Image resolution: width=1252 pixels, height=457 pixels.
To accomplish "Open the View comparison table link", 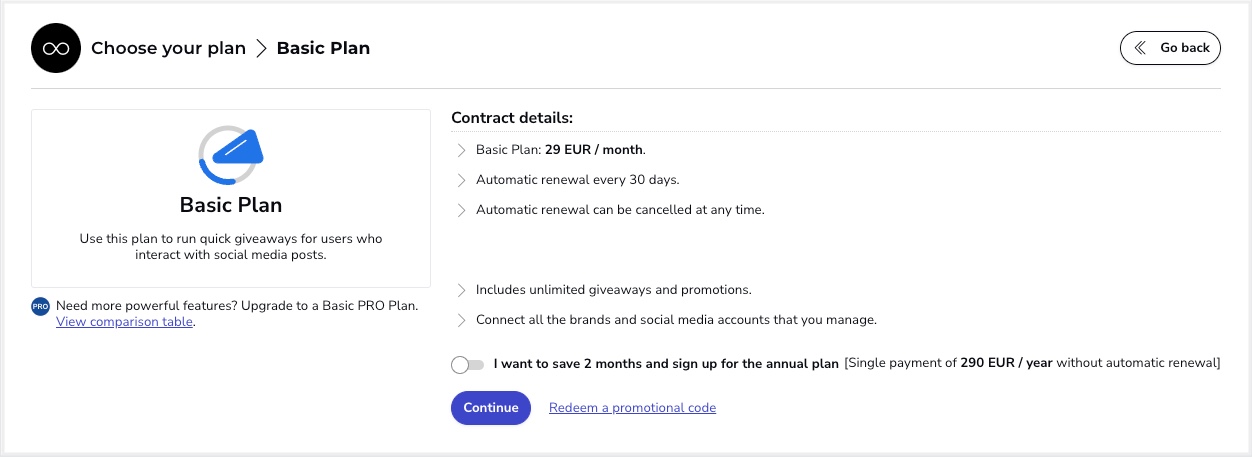I will coord(125,322).
